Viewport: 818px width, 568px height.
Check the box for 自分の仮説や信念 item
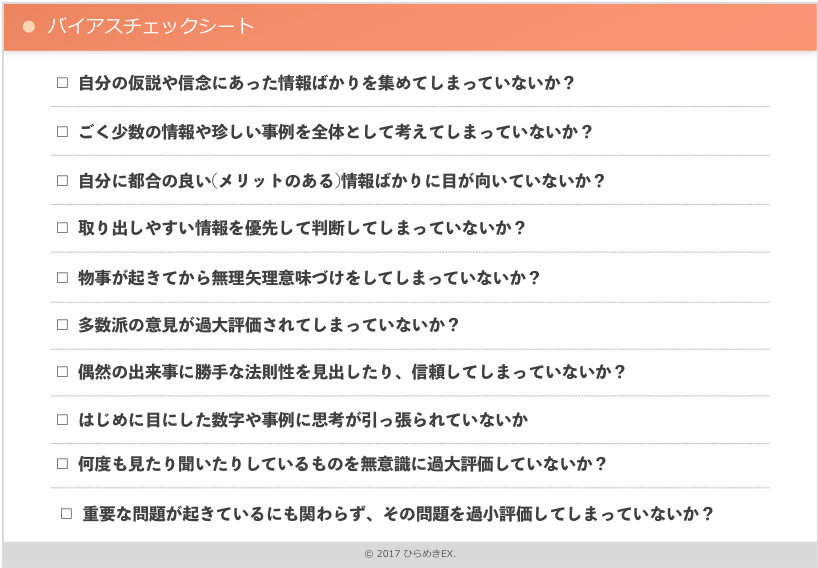tap(62, 83)
